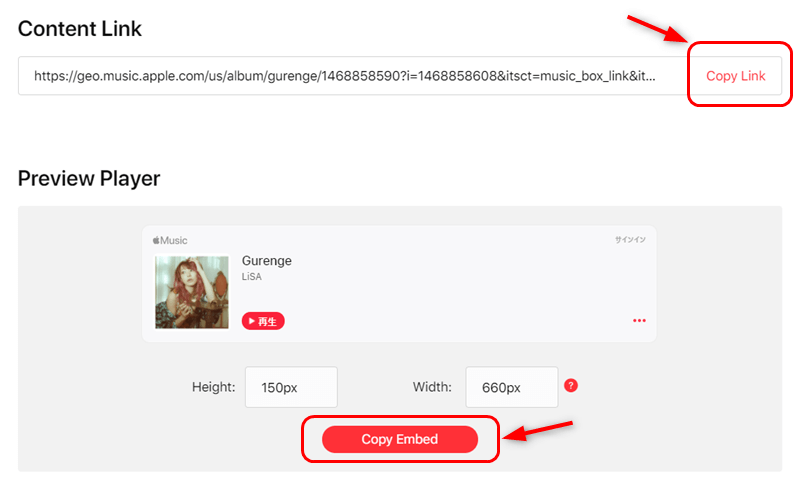
Task: Click the Content Link heading
Action: click(80, 29)
